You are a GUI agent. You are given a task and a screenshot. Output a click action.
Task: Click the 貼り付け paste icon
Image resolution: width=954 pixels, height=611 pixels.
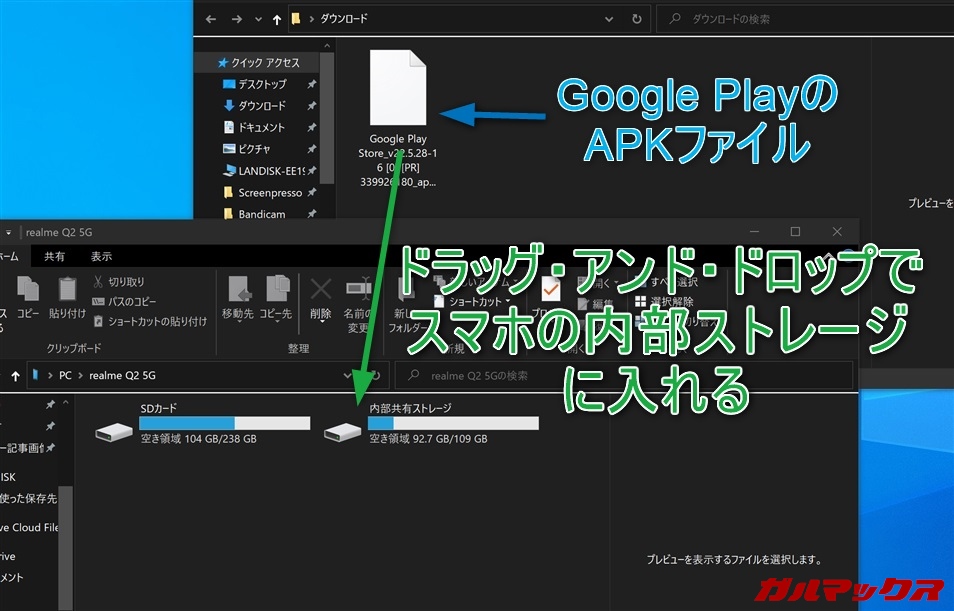pos(67,299)
